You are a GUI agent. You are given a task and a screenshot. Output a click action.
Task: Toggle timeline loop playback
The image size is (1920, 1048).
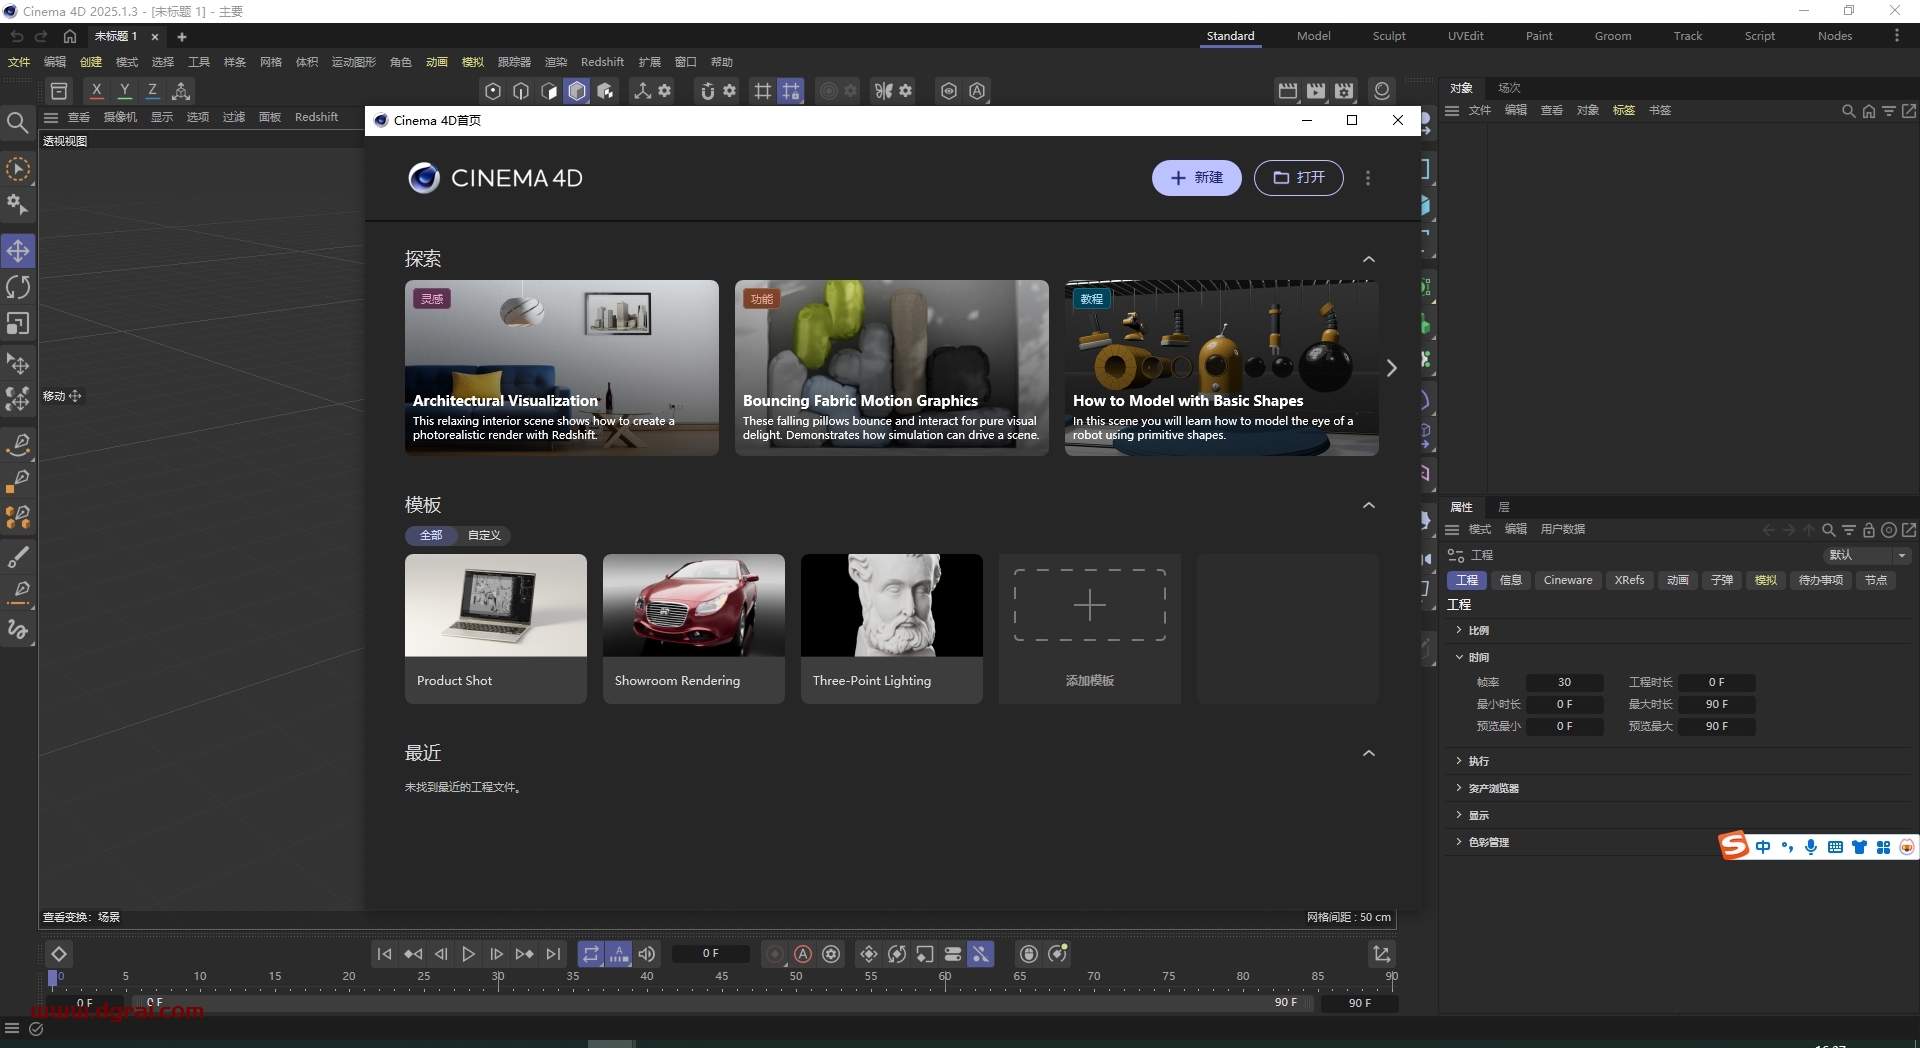coord(591,954)
